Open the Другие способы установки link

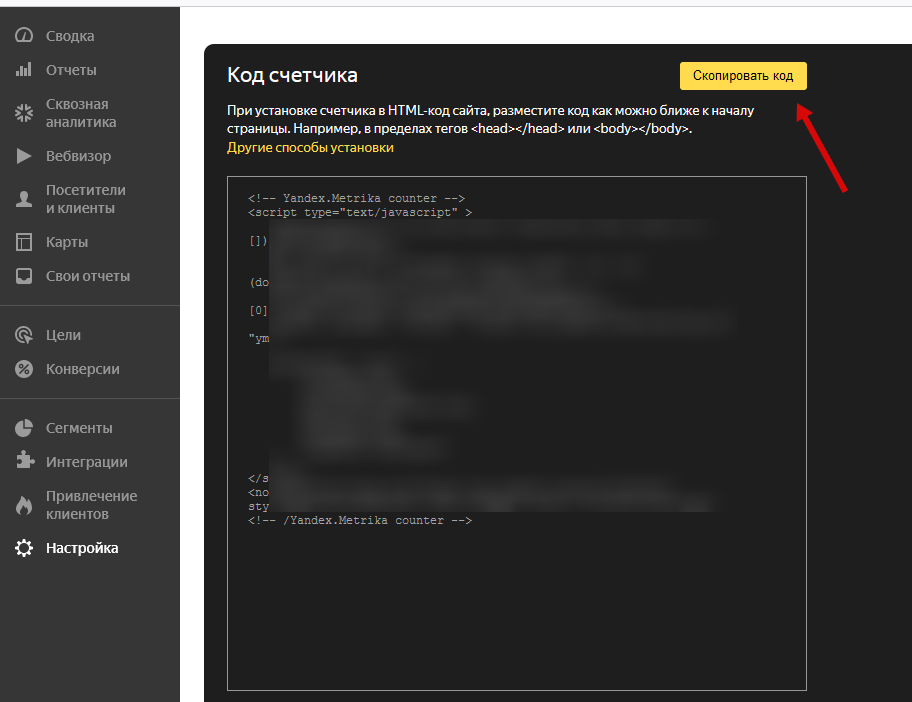pyautogui.click(x=310, y=147)
